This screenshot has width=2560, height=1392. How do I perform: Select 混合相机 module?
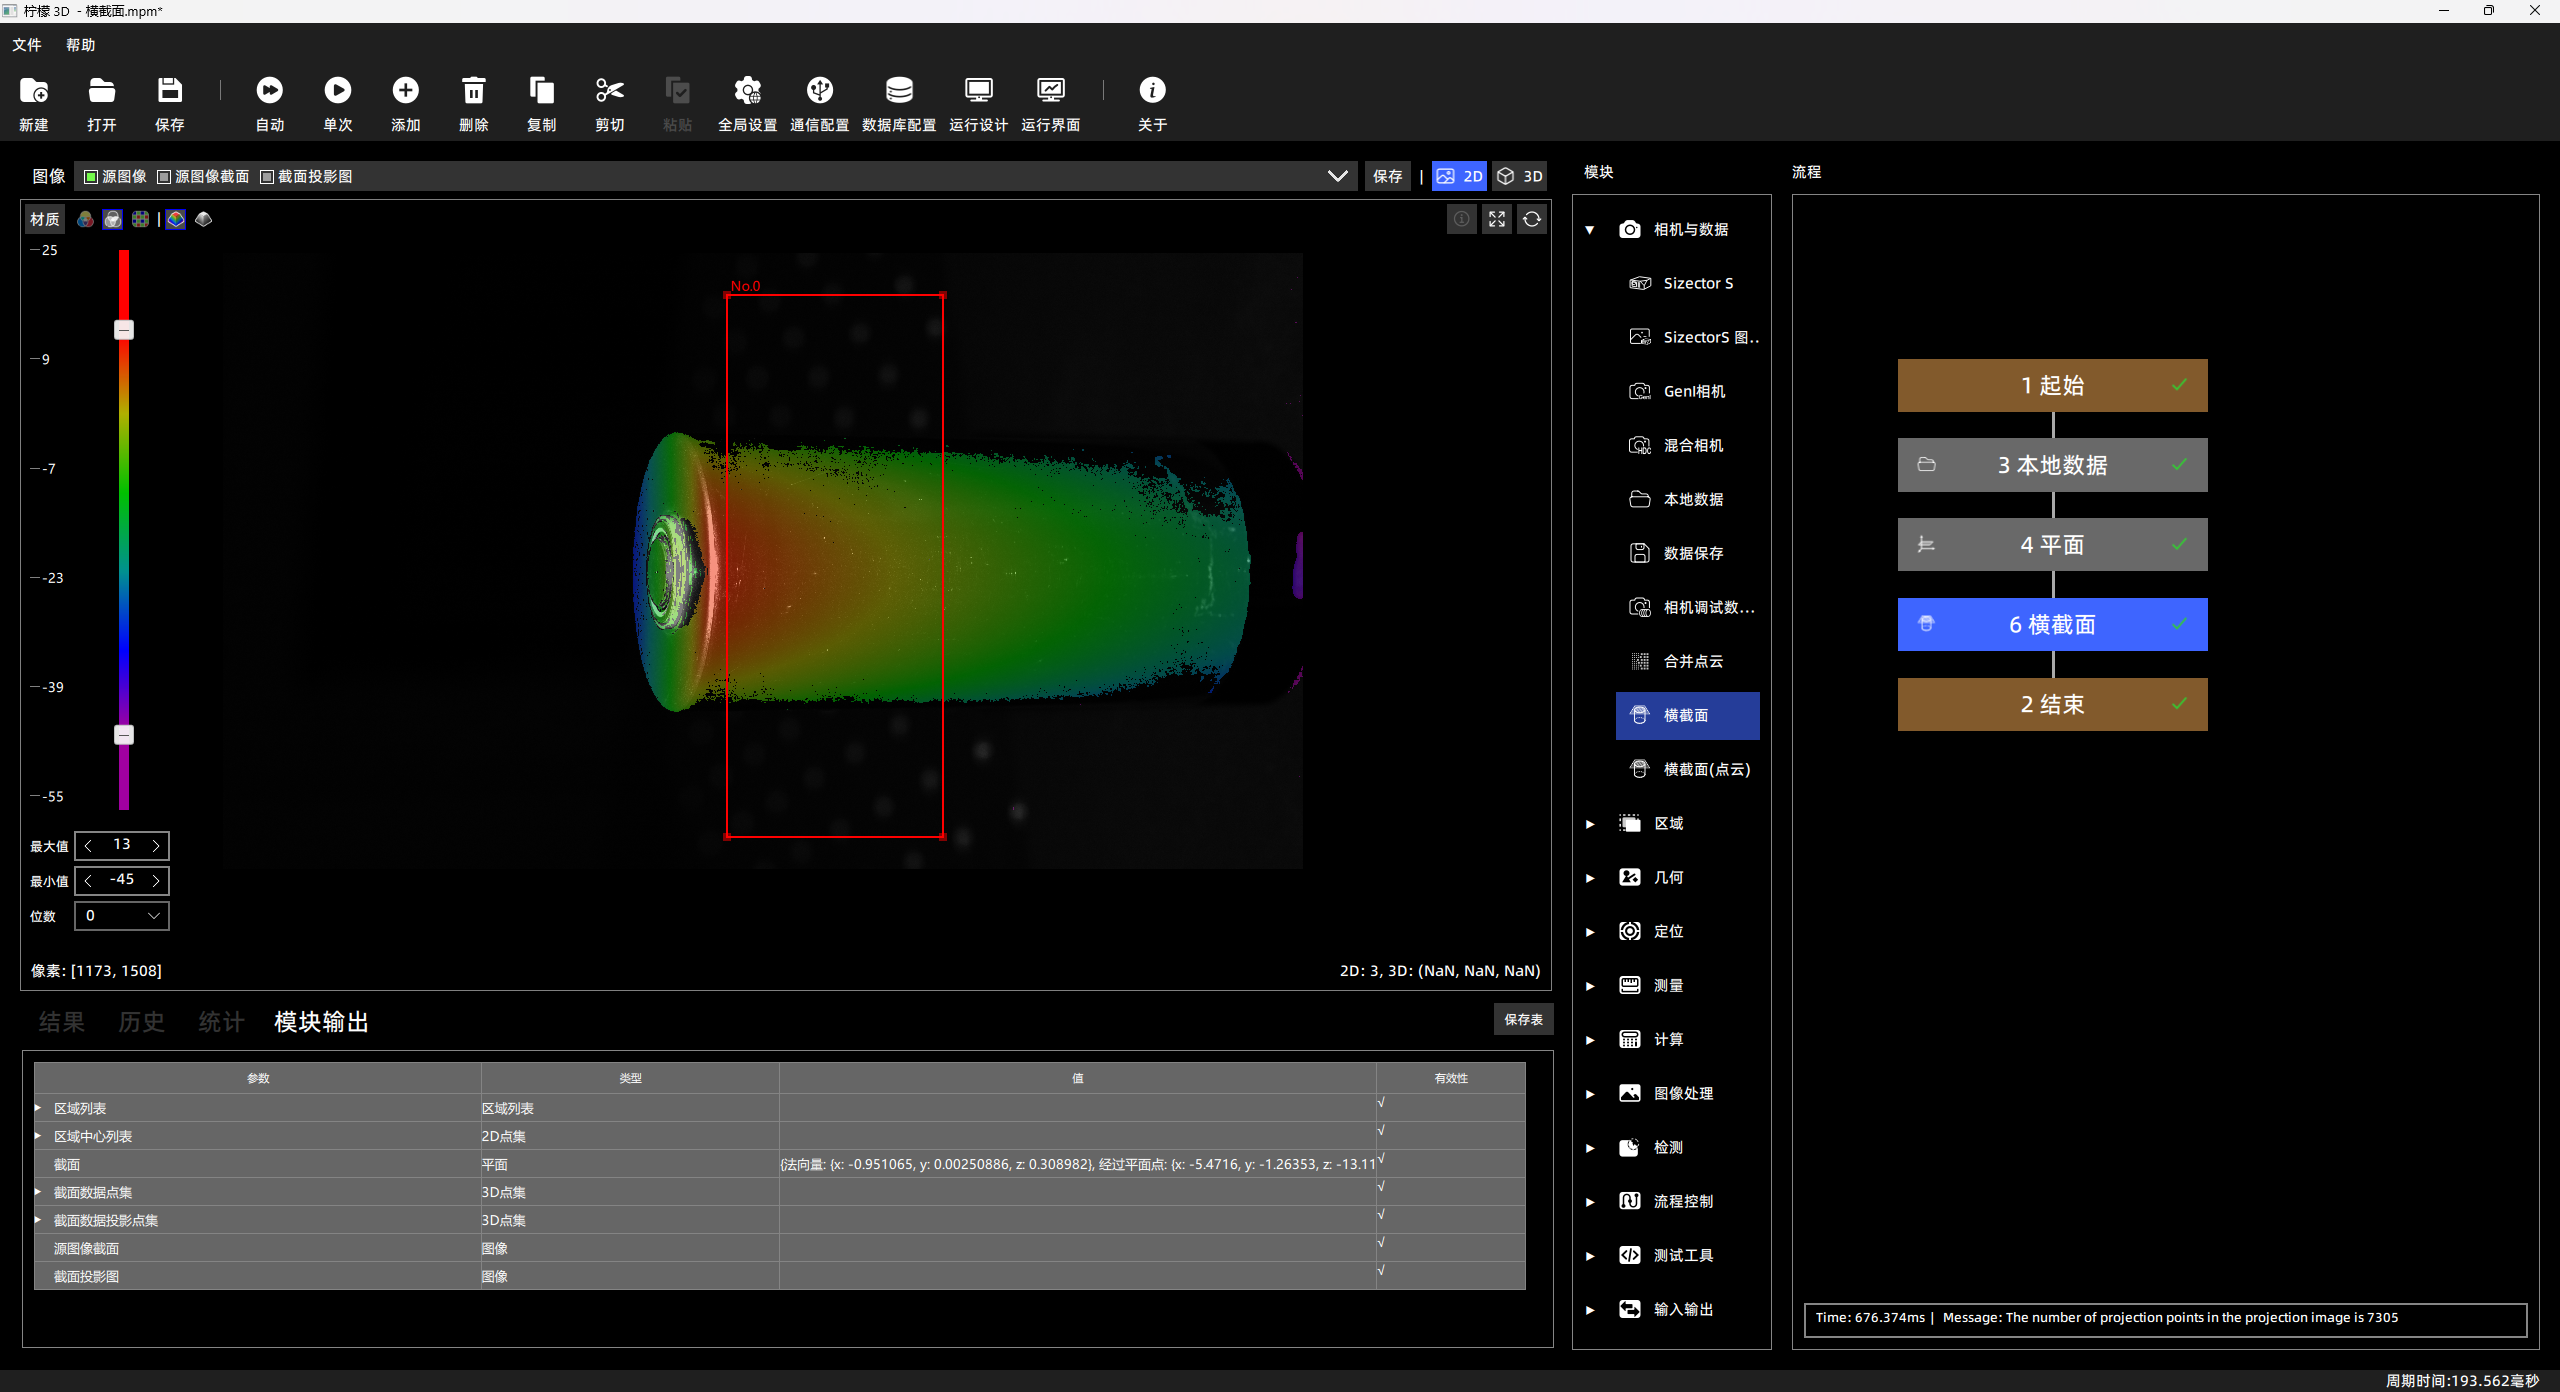pos(1688,445)
